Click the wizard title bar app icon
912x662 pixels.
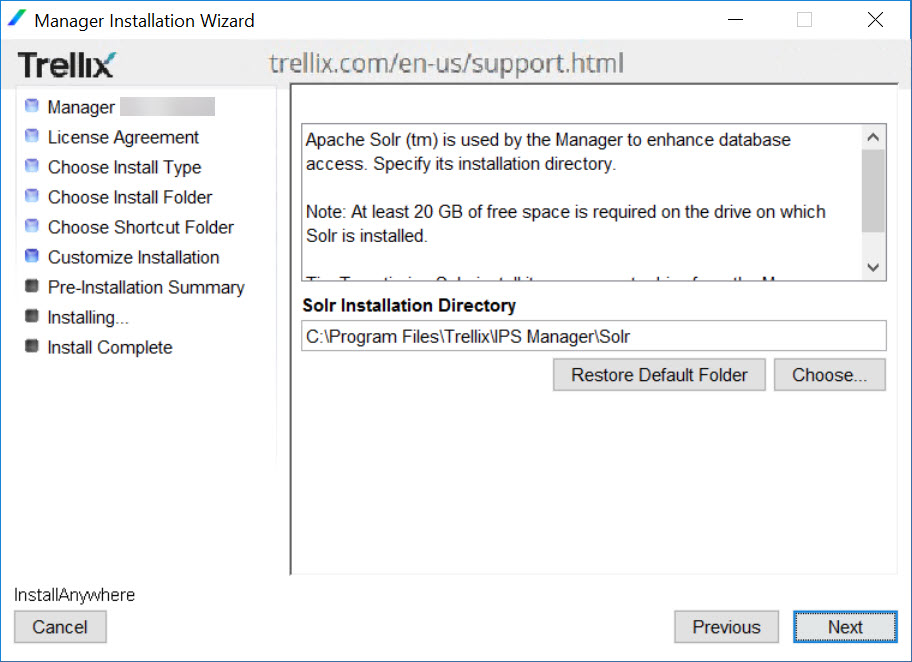click(x=17, y=19)
